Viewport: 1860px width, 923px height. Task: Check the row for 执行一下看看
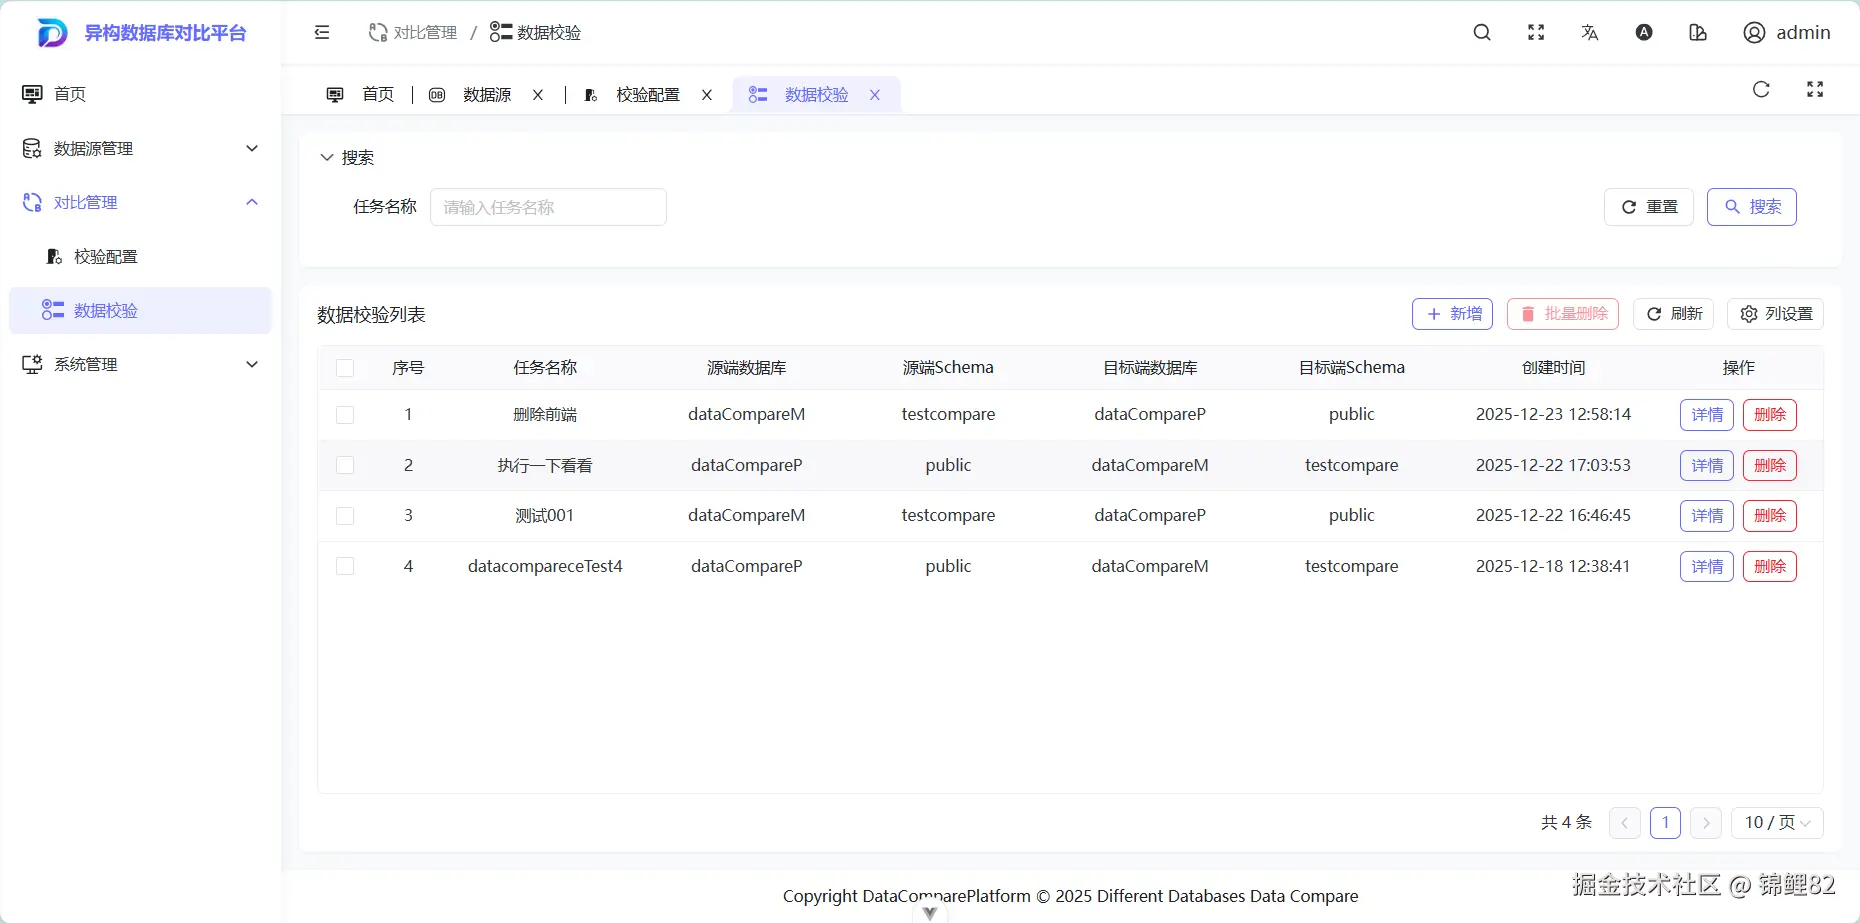[345, 465]
